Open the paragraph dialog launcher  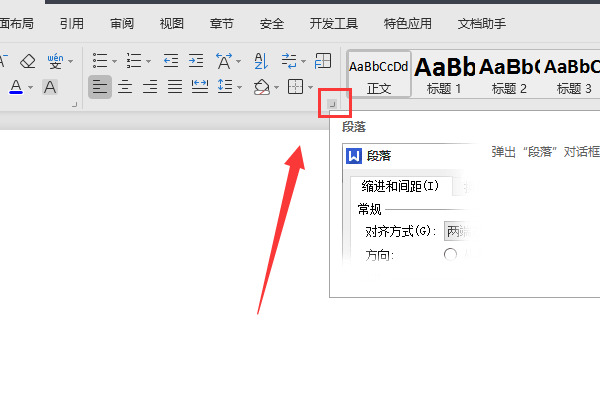pyautogui.click(x=332, y=104)
